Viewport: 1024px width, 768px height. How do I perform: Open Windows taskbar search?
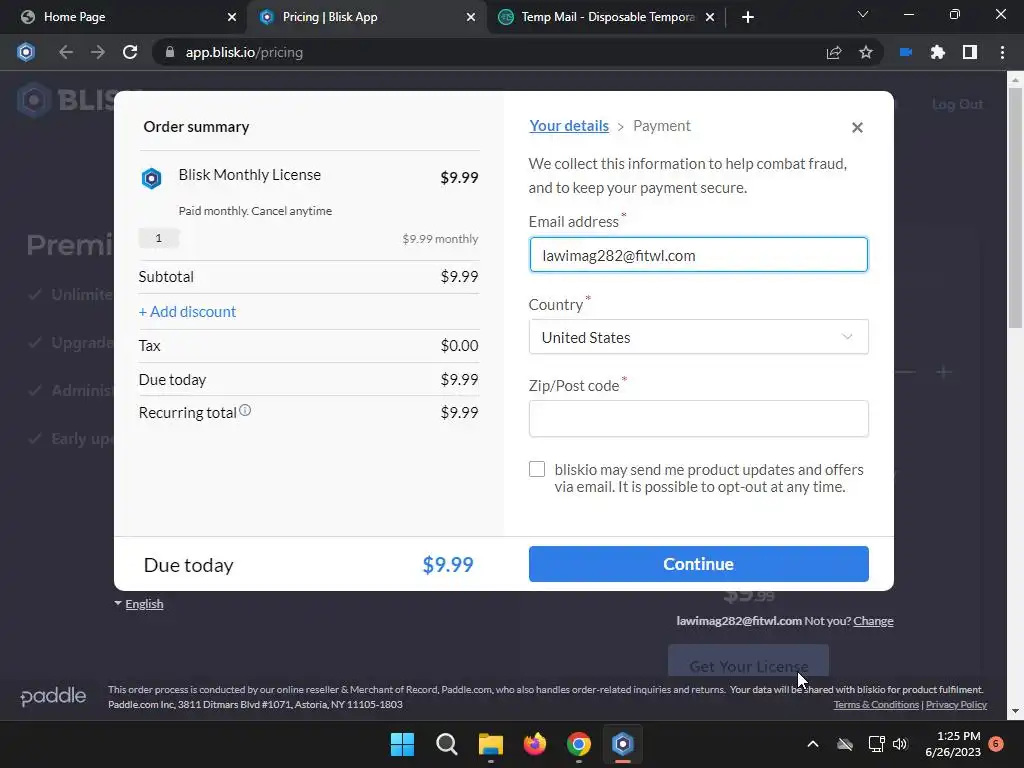point(447,744)
